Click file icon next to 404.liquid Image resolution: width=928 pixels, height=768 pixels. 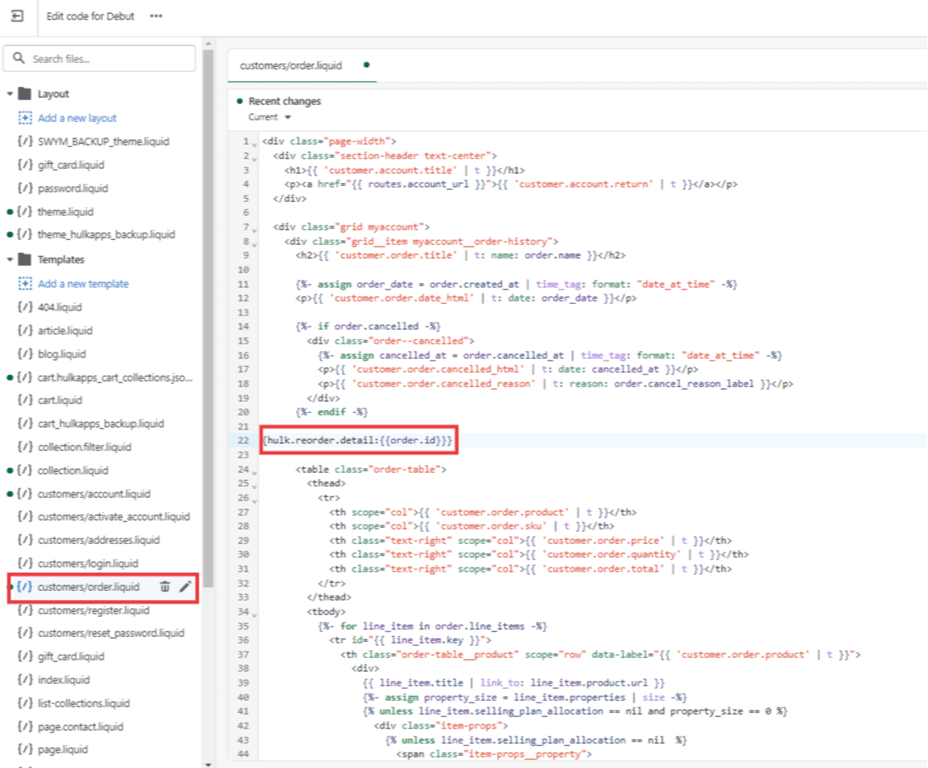pyautogui.click(x=25, y=307)
